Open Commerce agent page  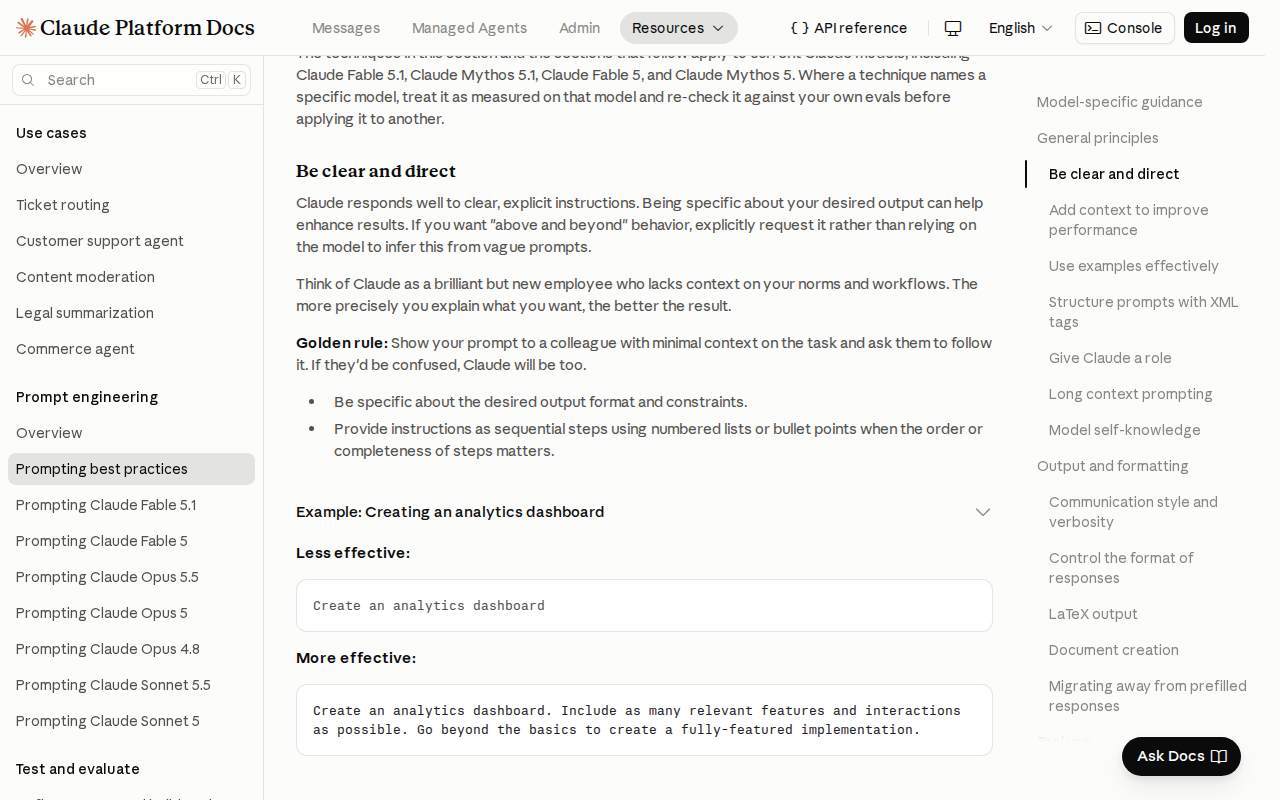tap(131, 349)
